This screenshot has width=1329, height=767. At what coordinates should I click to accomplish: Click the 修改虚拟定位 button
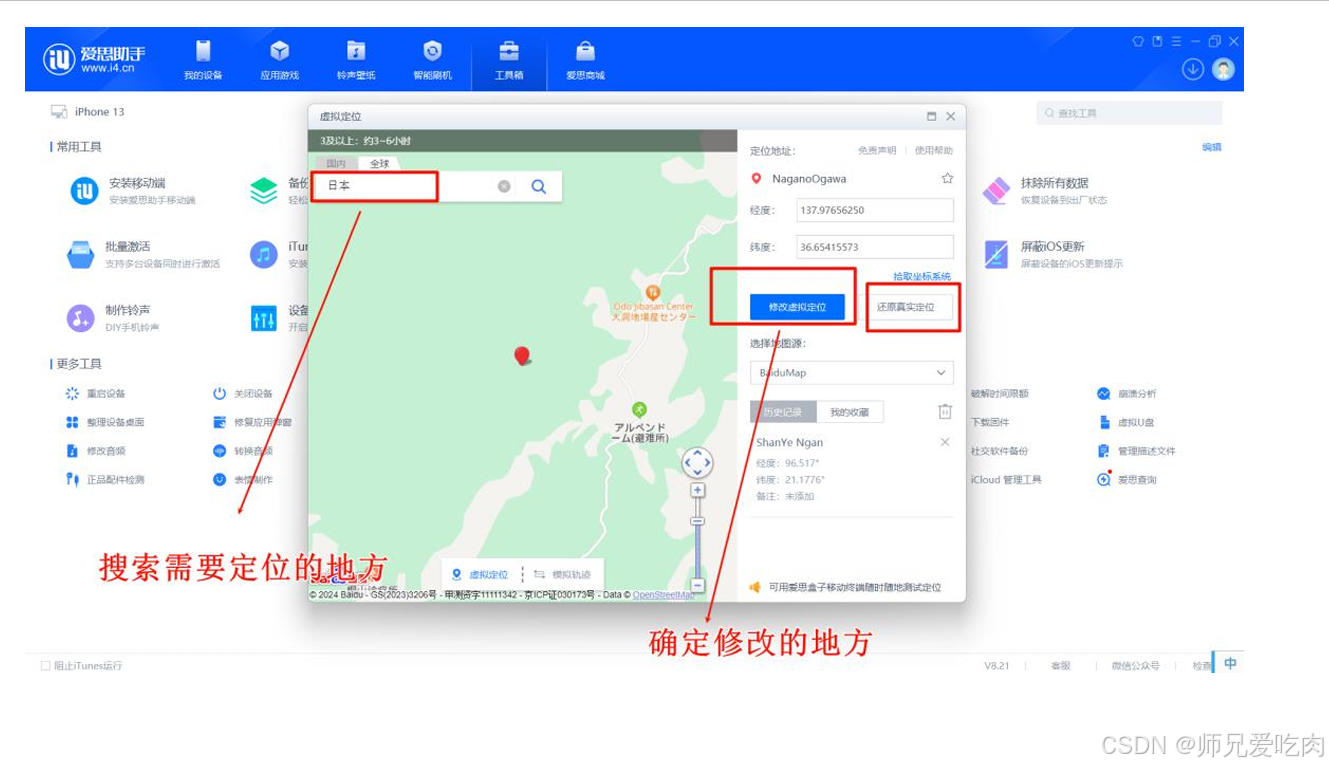coord(797,307)
